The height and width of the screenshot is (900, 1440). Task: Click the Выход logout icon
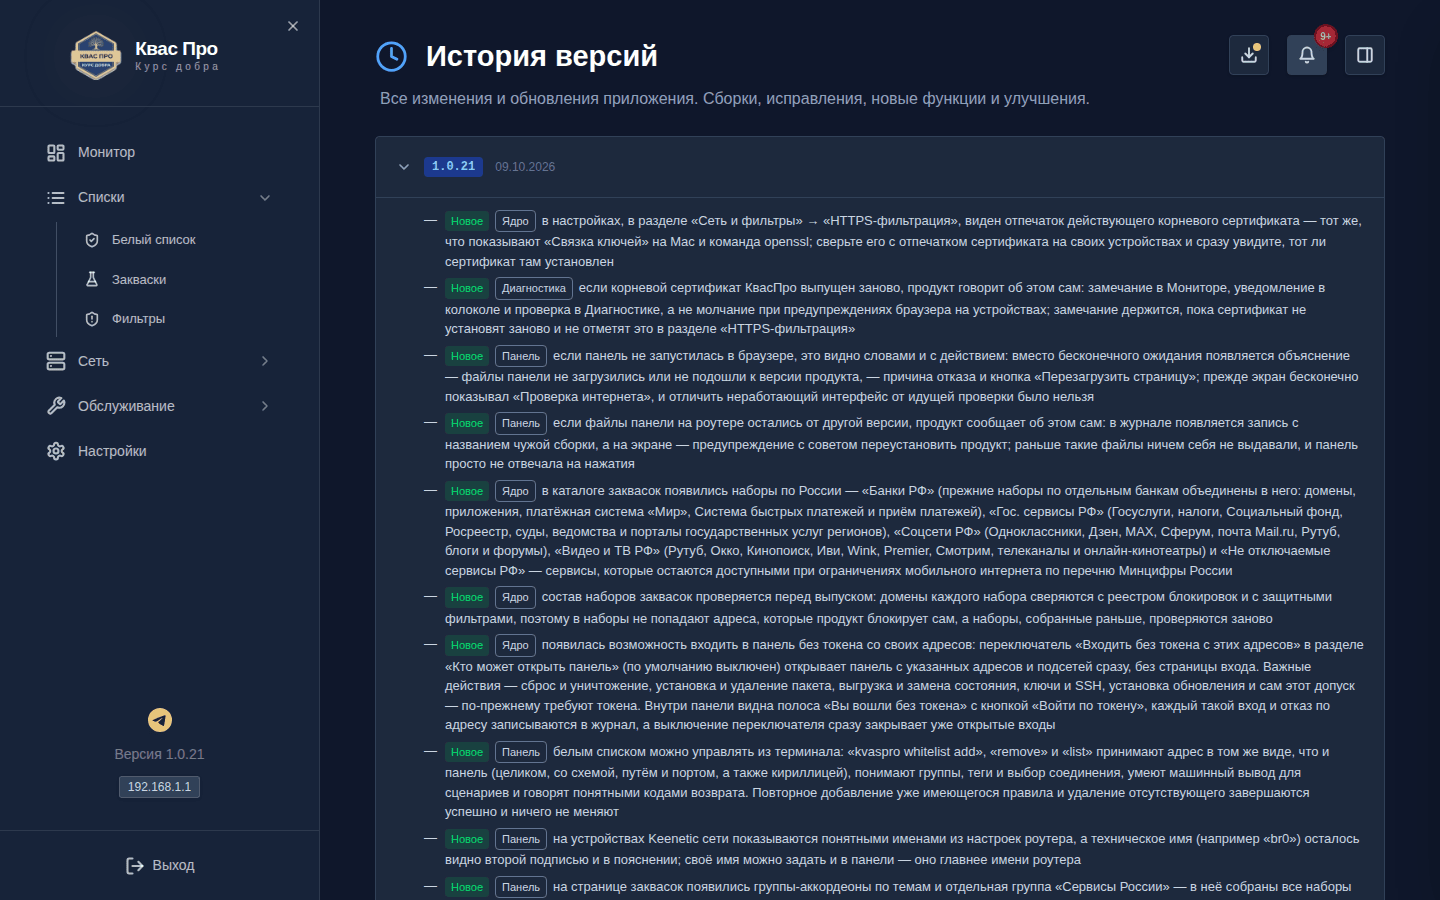135,866
